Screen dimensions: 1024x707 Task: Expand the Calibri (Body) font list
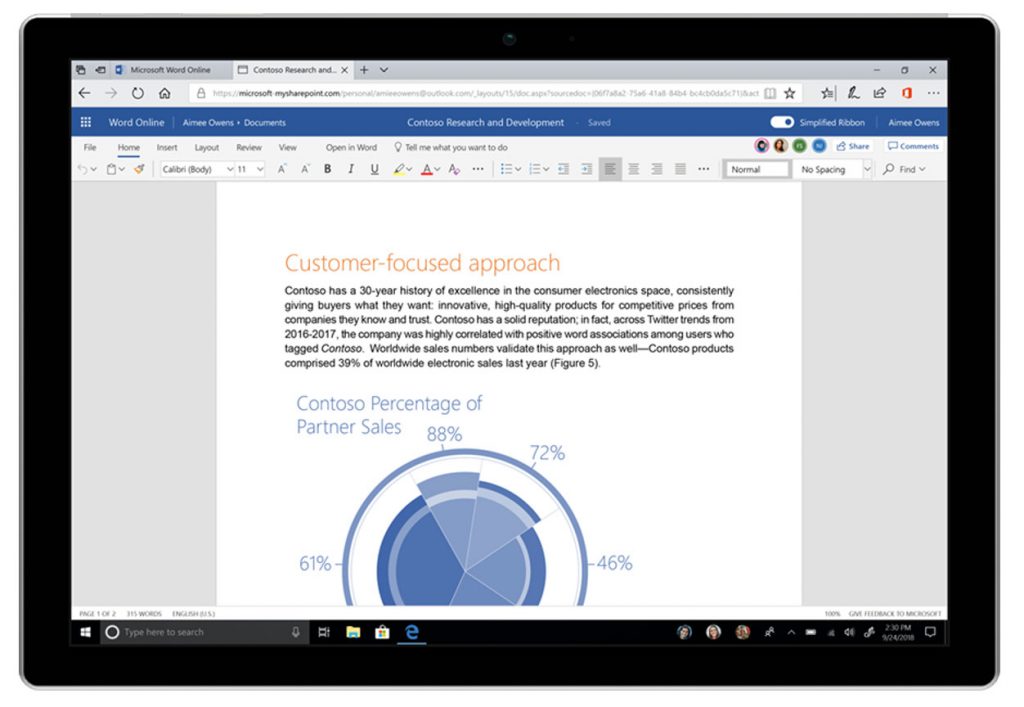click(x=230, y=169)
